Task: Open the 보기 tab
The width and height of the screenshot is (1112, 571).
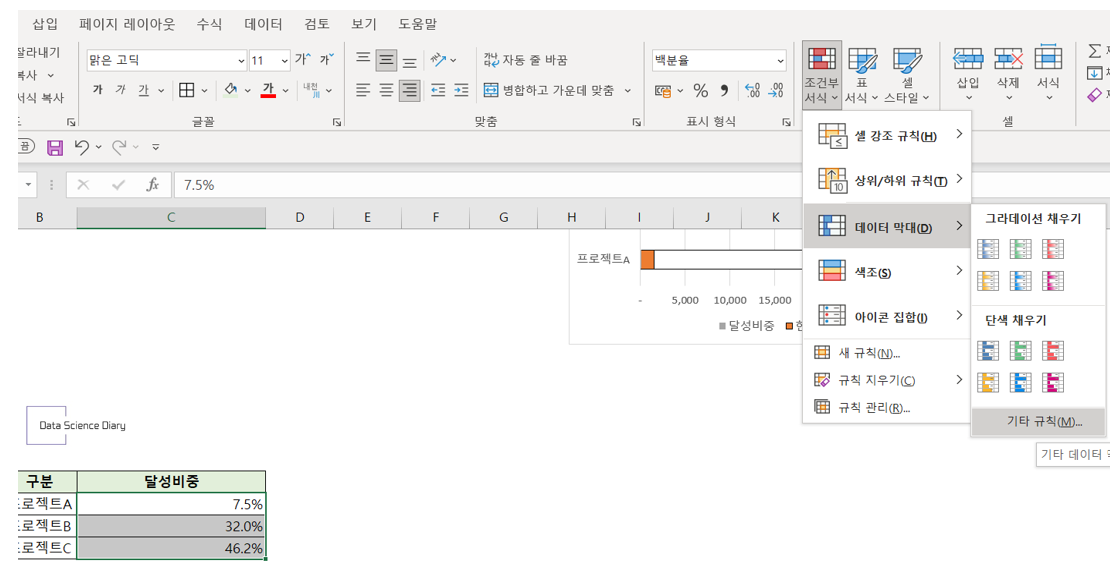Action: coord(364,24)
